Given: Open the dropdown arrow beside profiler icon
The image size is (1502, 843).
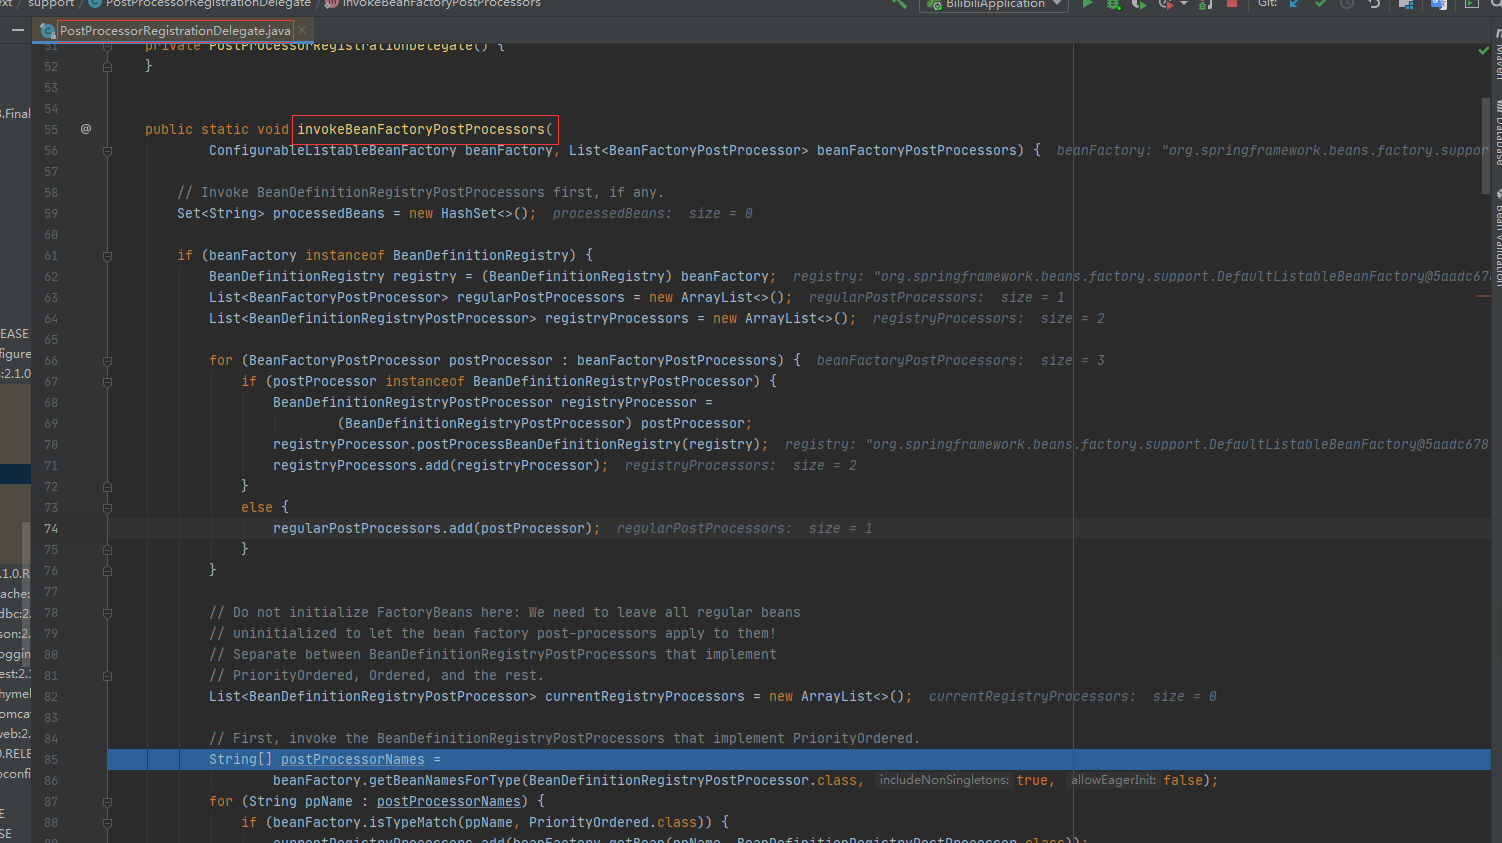Looking at the screenshot, I should pos(1183,4).
